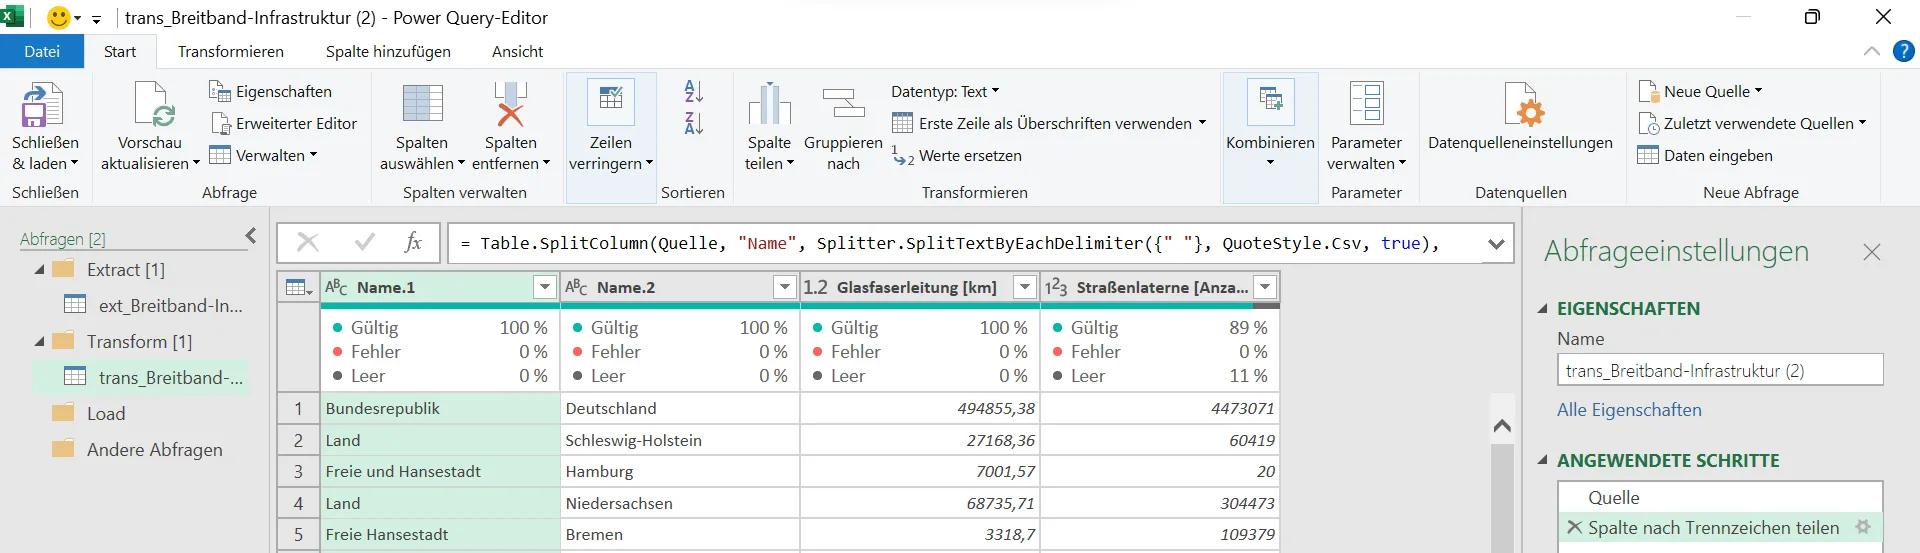Open filter dropdown for Name.2 column
The height and width of the screenshot is (553, 1920).
785,287
